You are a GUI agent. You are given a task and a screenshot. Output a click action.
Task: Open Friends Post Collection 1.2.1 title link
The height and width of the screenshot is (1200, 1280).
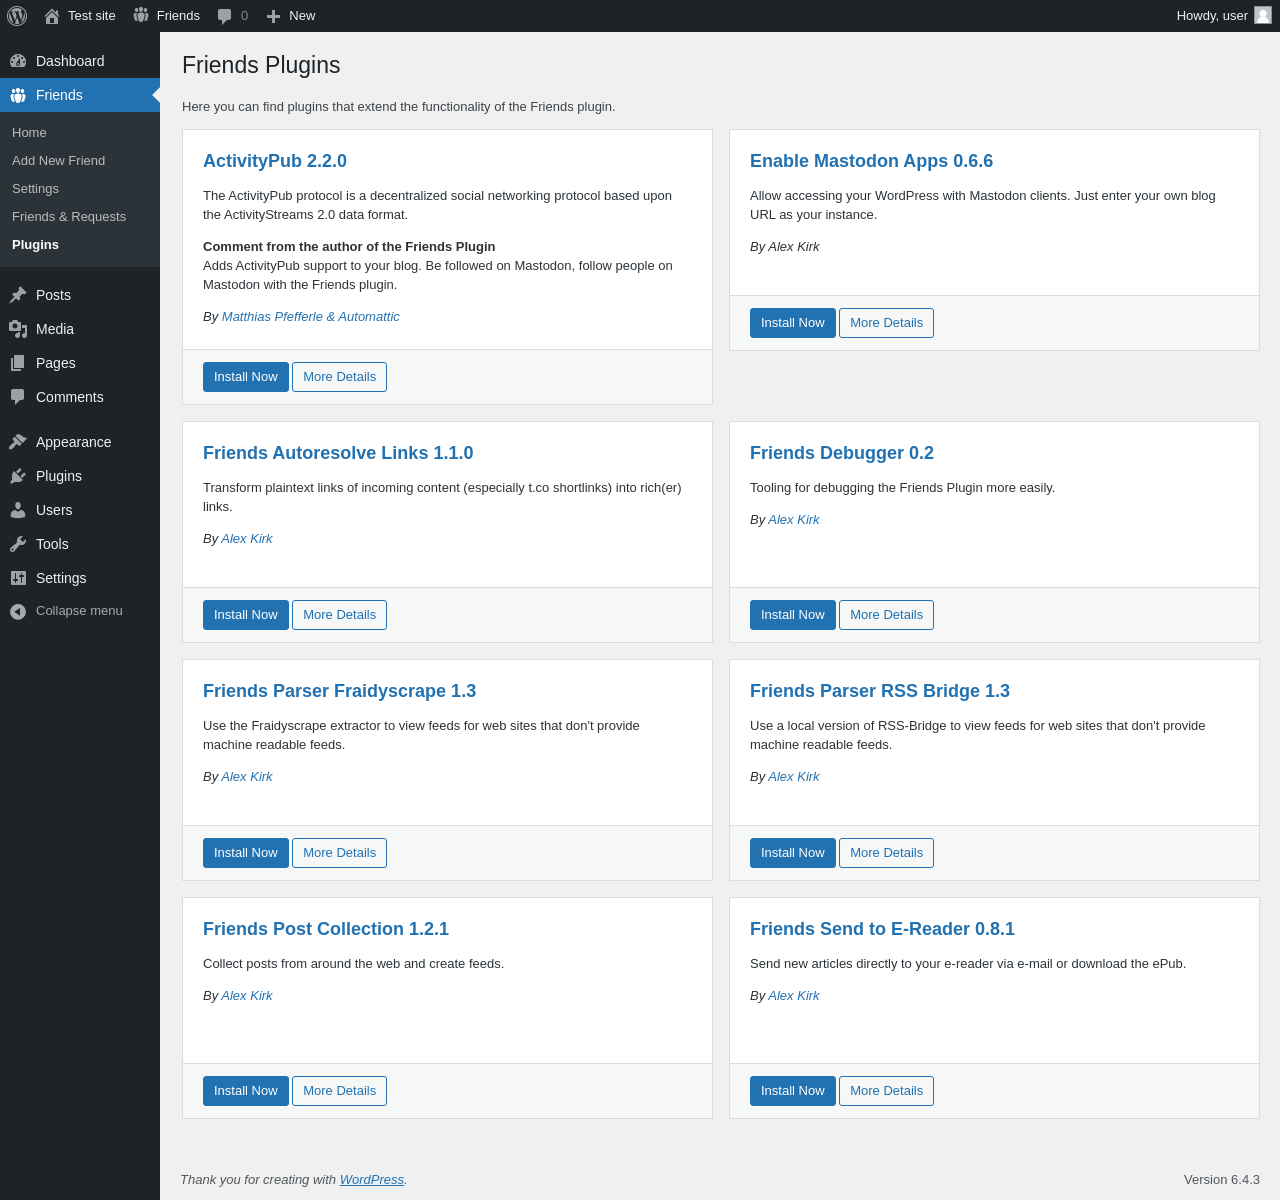(x=326, y=929)
